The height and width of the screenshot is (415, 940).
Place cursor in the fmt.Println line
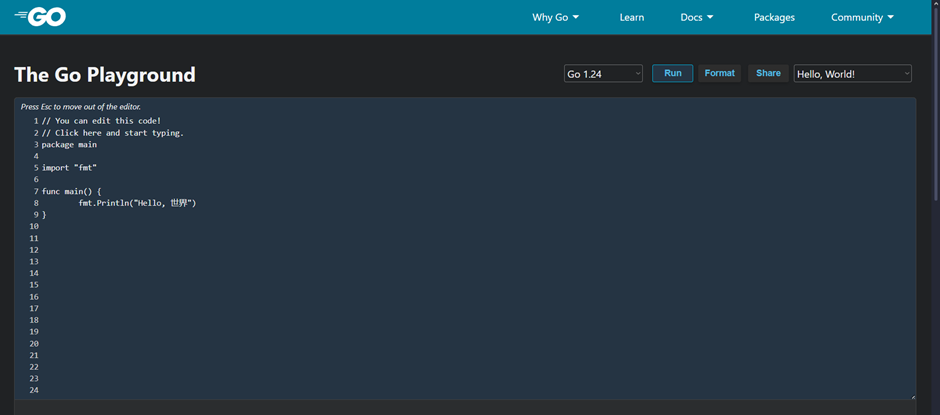[137, 203]
